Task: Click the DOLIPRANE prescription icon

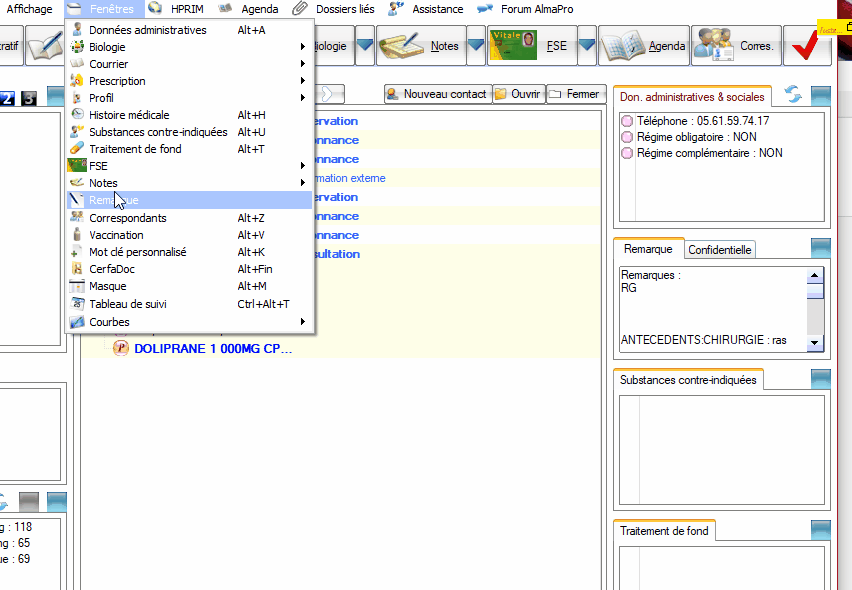Action: coord(122,348)
